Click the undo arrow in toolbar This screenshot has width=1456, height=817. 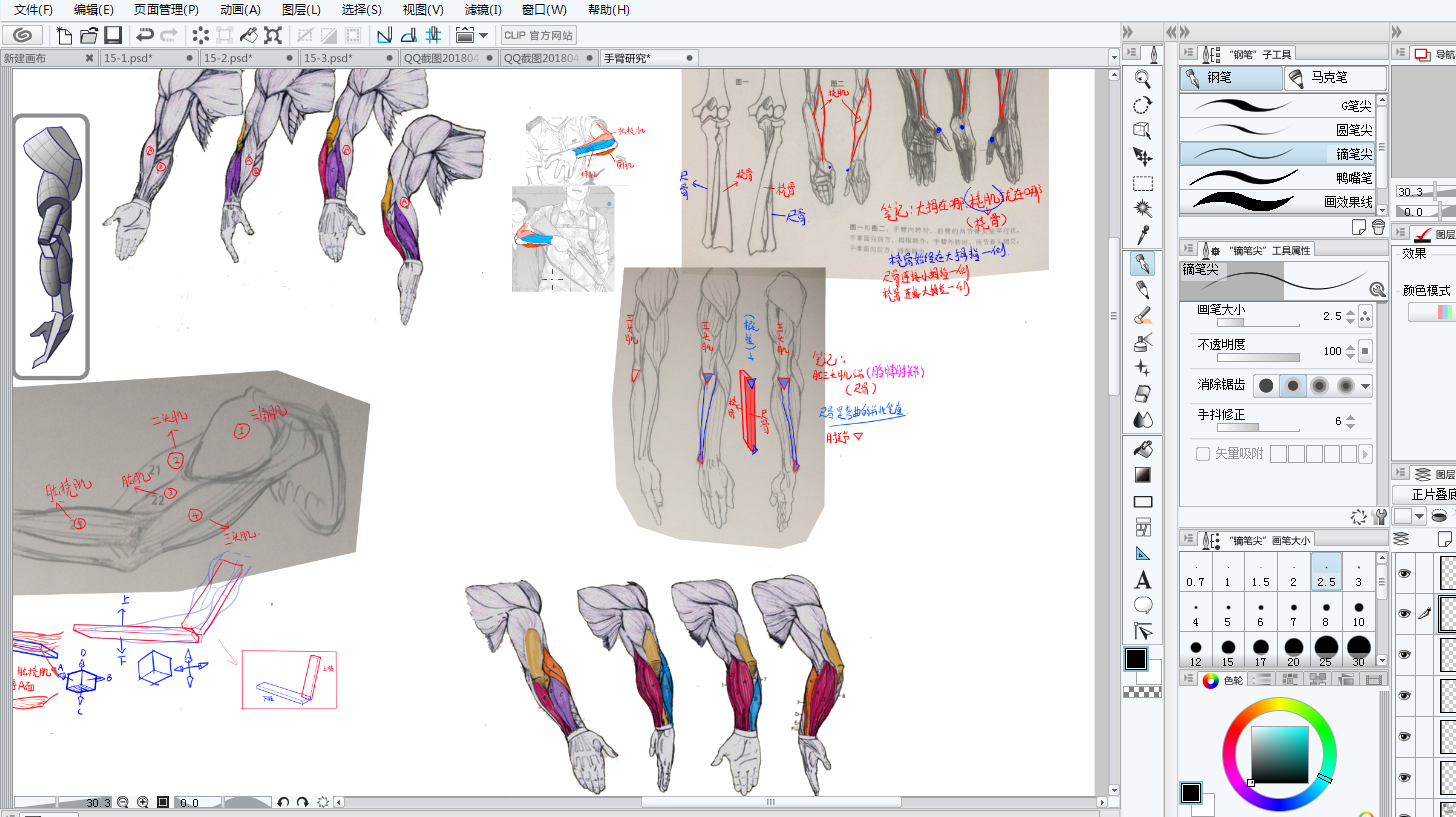145,35
